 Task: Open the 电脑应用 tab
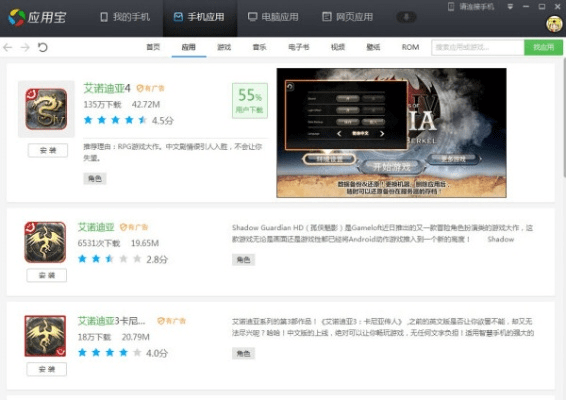(x=273, y=17)
